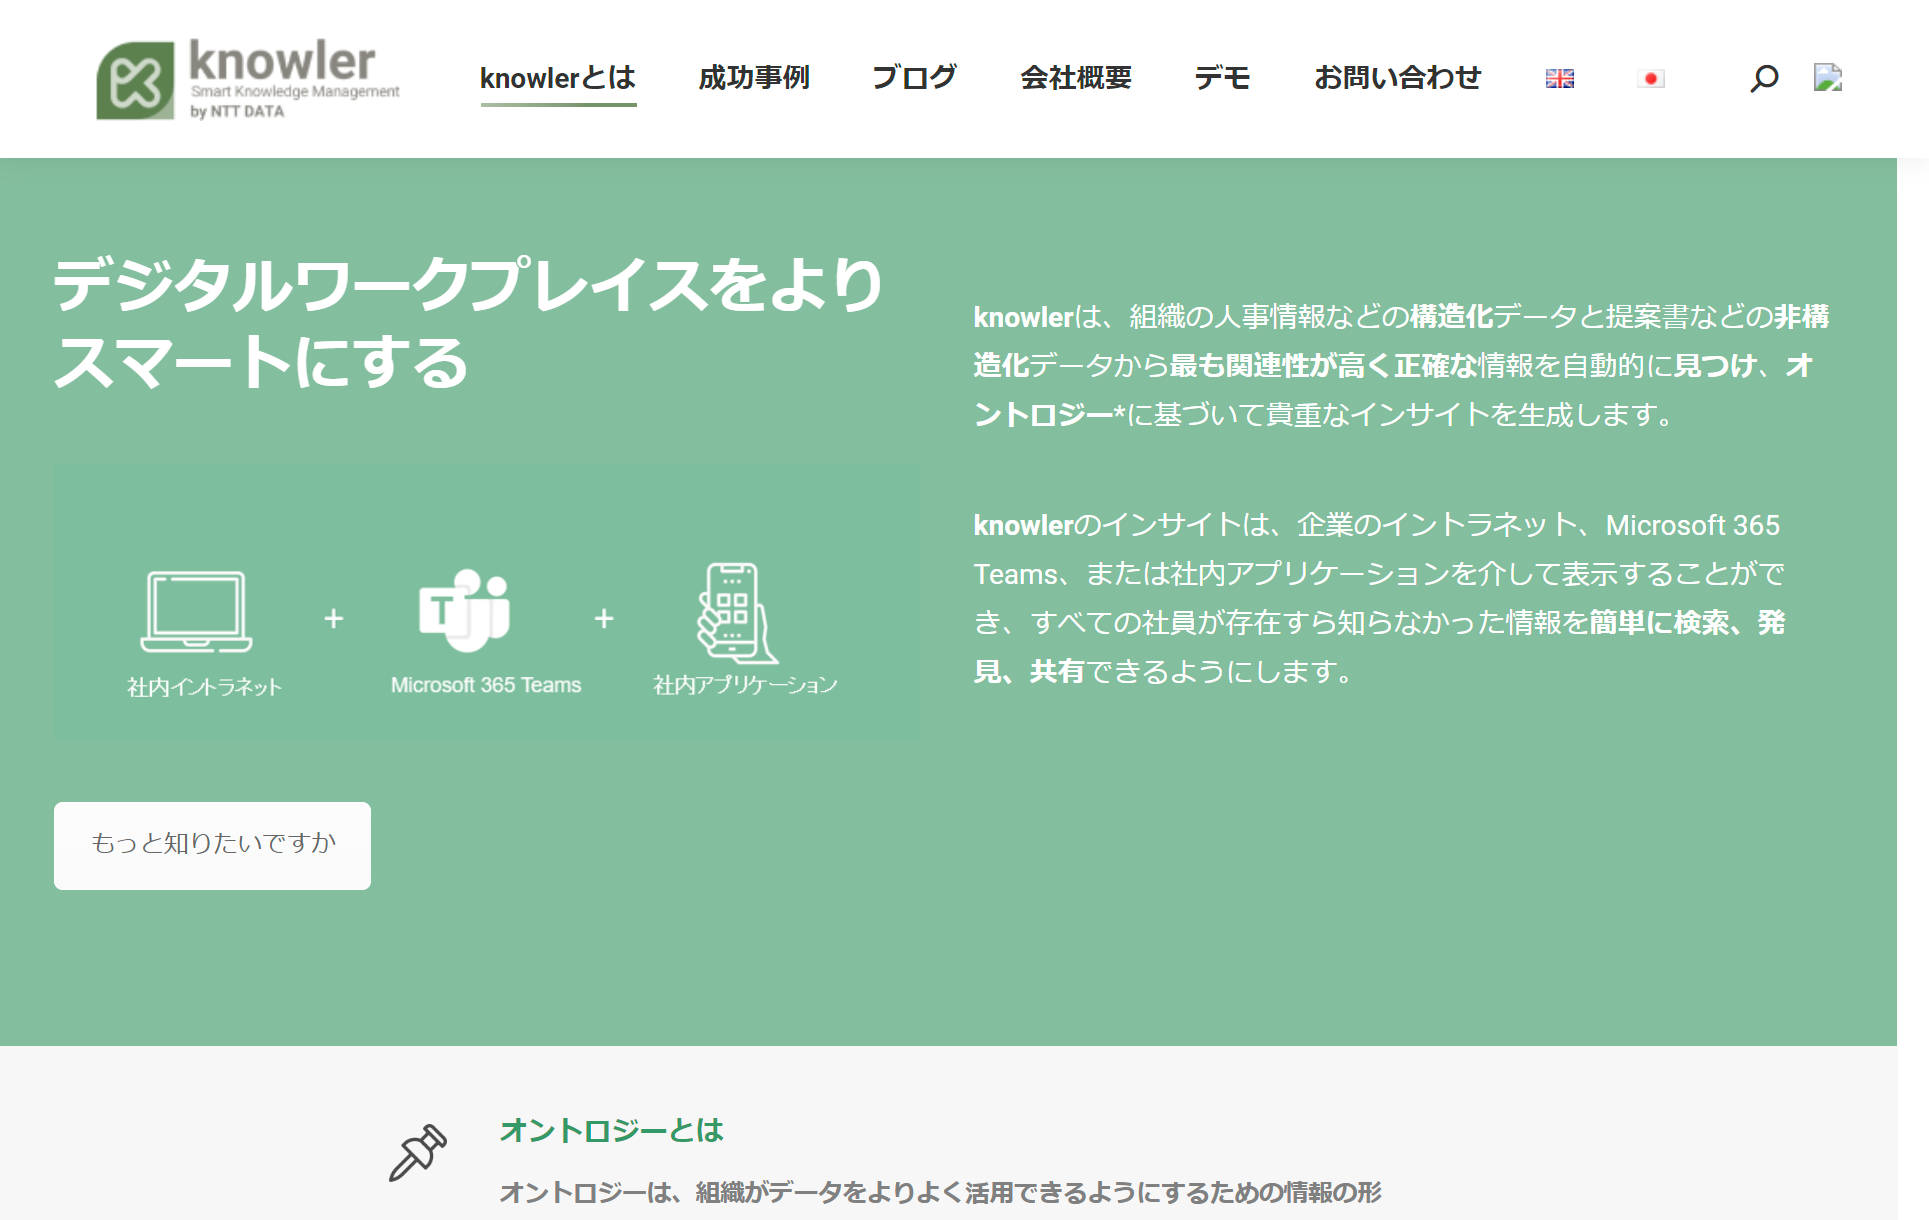Click the 社内イントラネット label

click(x=204, y=687)
